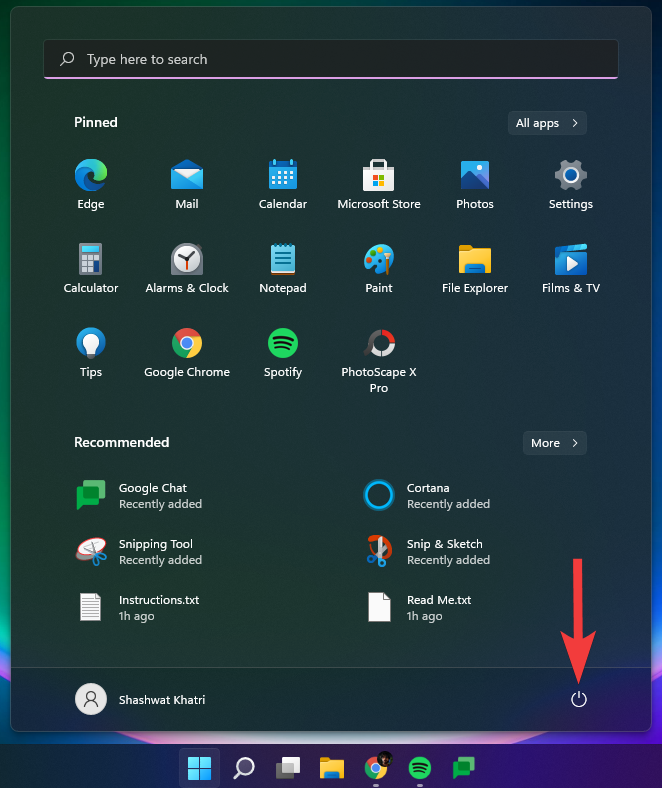Launch recommended Snipping Tool
Image resolution: width=662 pixels, height=788 pixels.
click(x=139, y=551)
